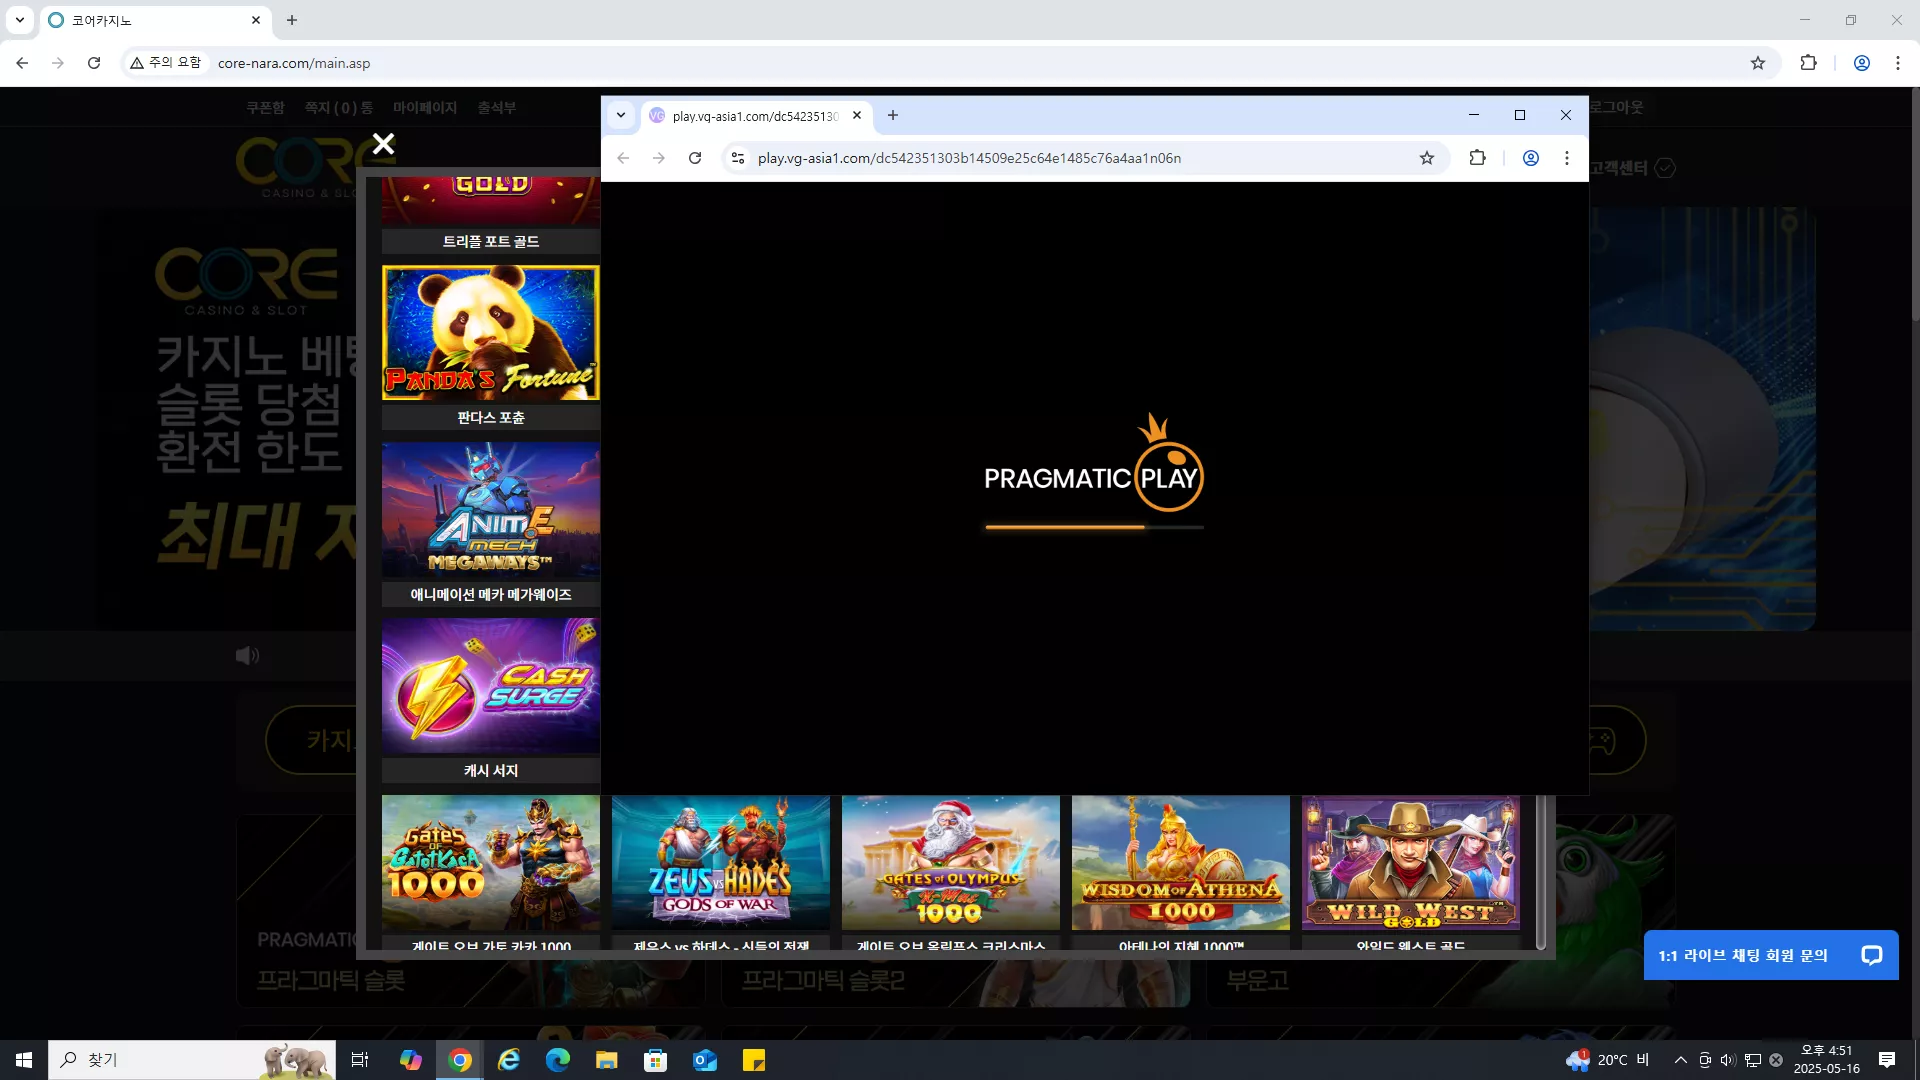Close the slot game list overlay
1920x1080 pixels.
(383, 144)
